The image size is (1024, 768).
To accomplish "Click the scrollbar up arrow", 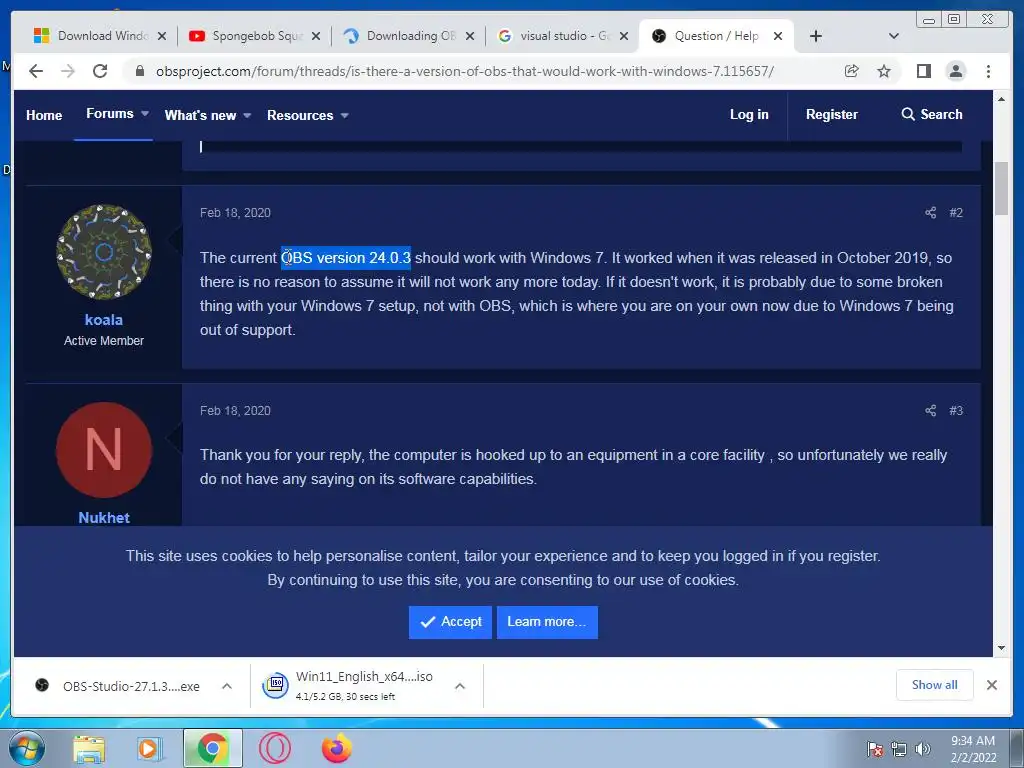I will pos(1001,99).
